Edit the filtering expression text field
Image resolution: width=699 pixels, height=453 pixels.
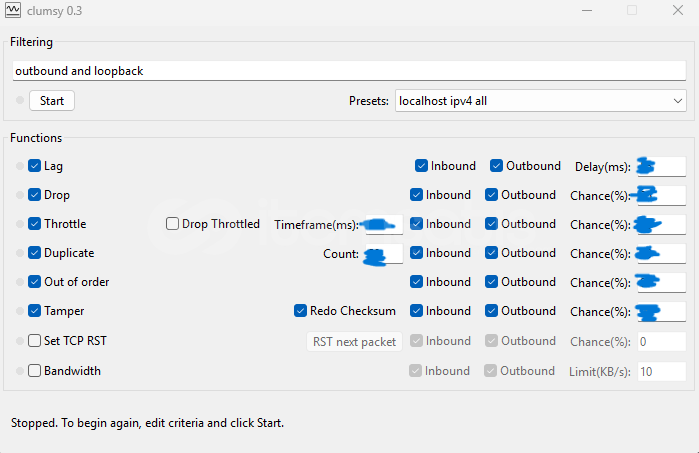coord(349,71)
